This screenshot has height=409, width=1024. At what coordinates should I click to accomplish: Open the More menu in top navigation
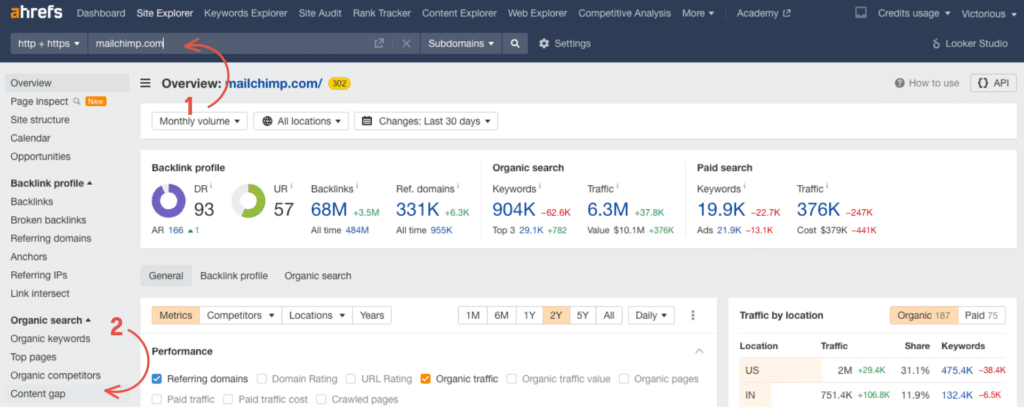click(697, 13)
